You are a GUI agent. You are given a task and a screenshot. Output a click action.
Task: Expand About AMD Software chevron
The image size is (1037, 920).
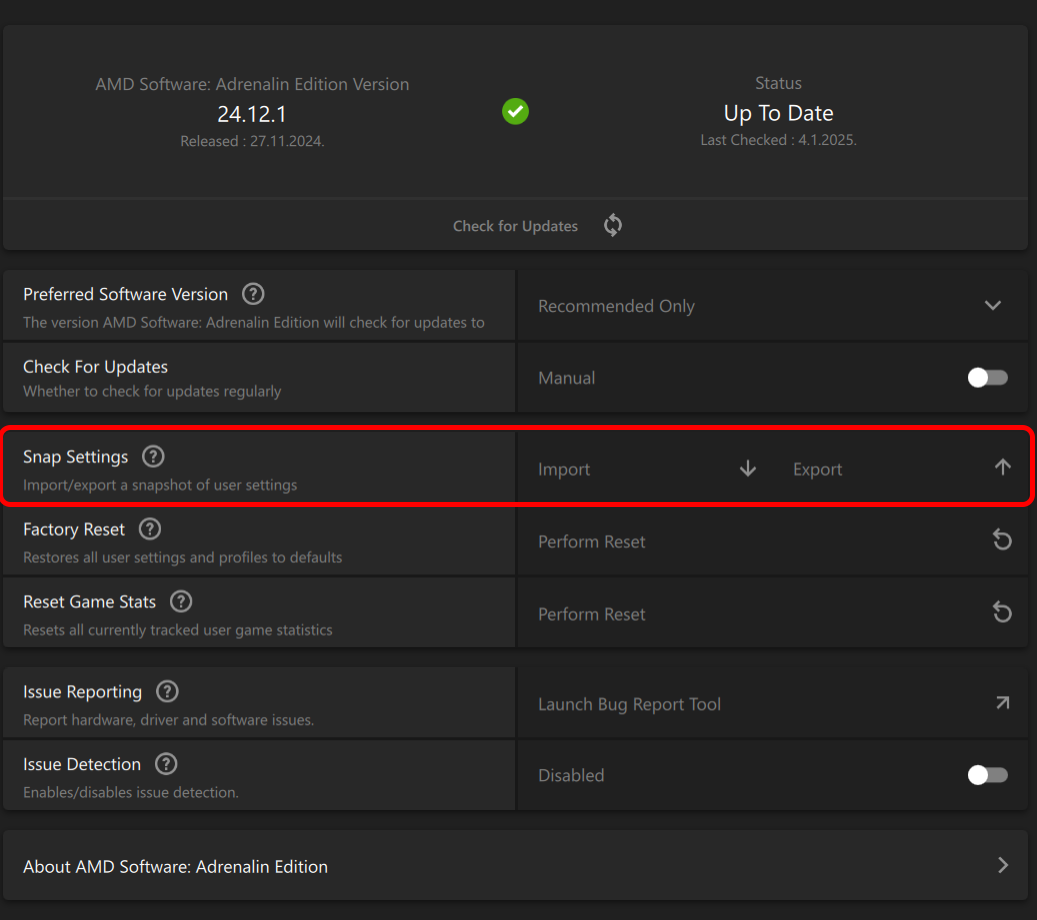pos(1003,865)
